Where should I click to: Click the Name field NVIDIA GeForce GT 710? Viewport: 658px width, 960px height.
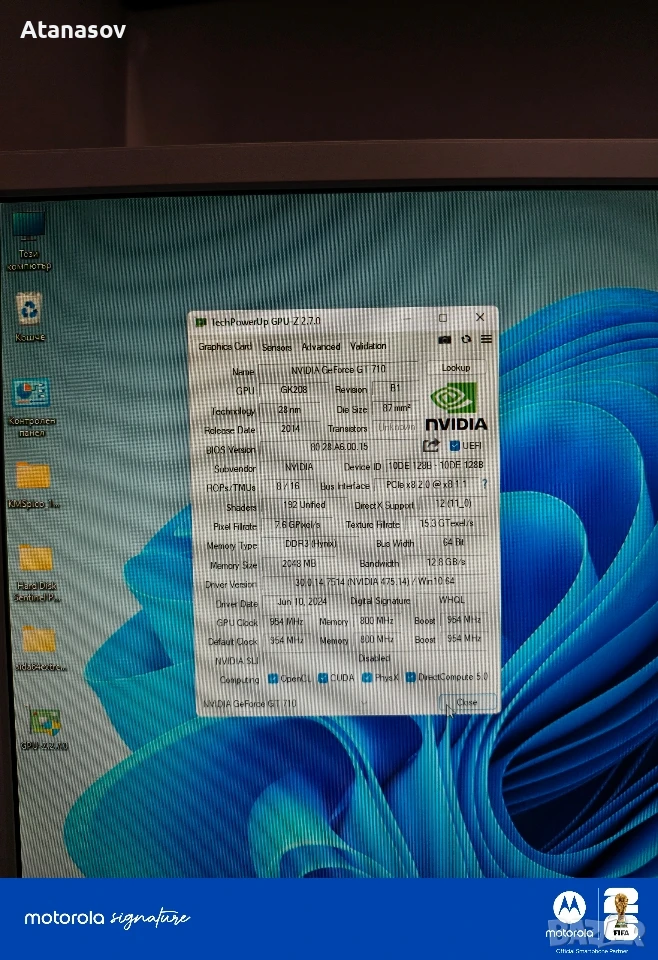(x=338, y=370)
